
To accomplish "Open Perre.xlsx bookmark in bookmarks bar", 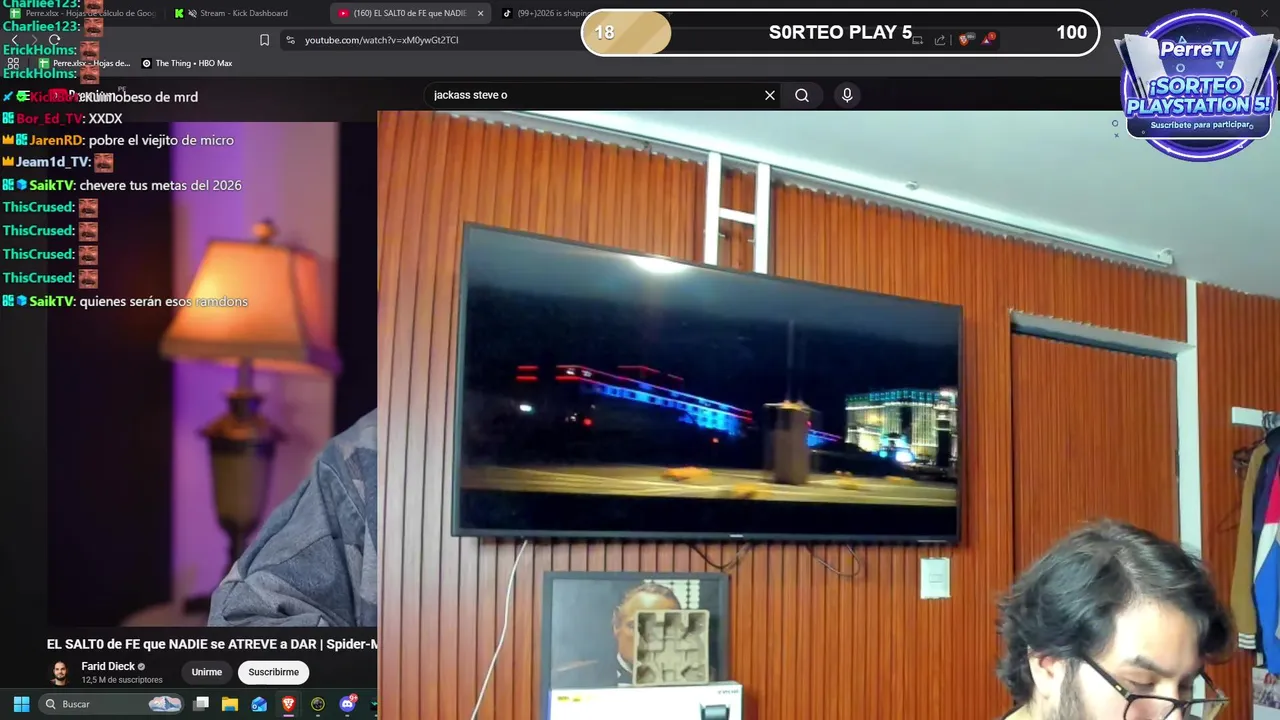I will [x=84, y=63].
